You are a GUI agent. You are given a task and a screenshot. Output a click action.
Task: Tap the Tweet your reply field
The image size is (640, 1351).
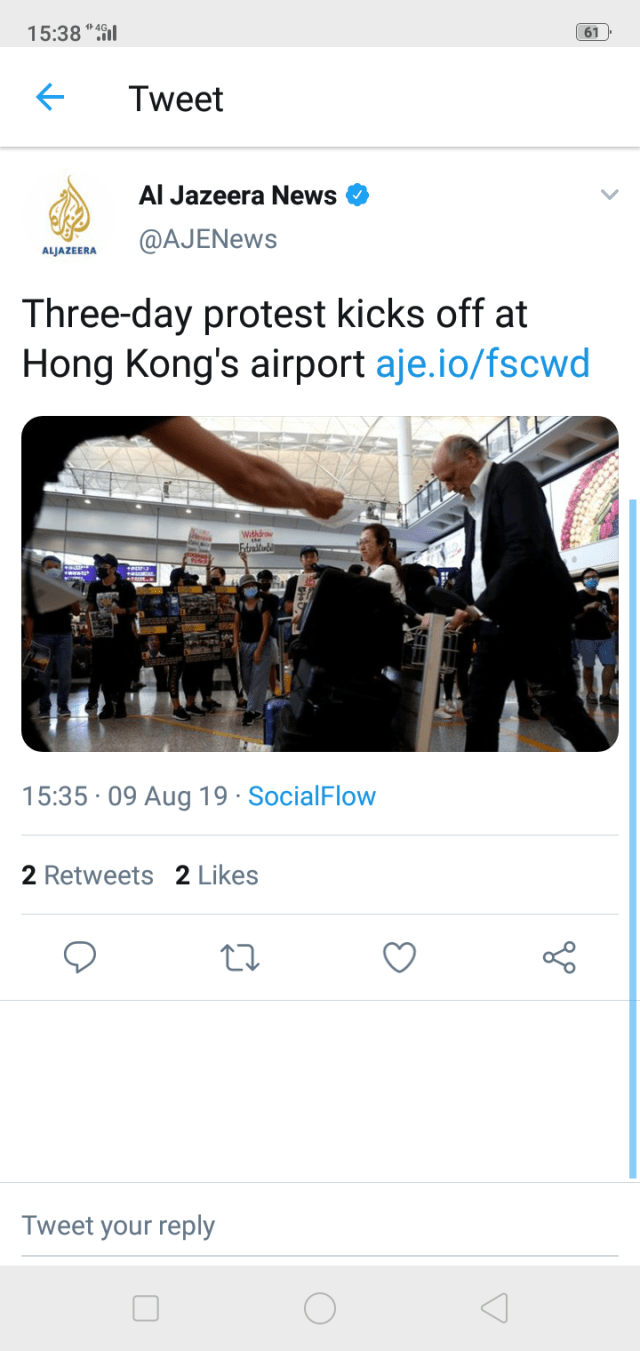(320, 1225)
